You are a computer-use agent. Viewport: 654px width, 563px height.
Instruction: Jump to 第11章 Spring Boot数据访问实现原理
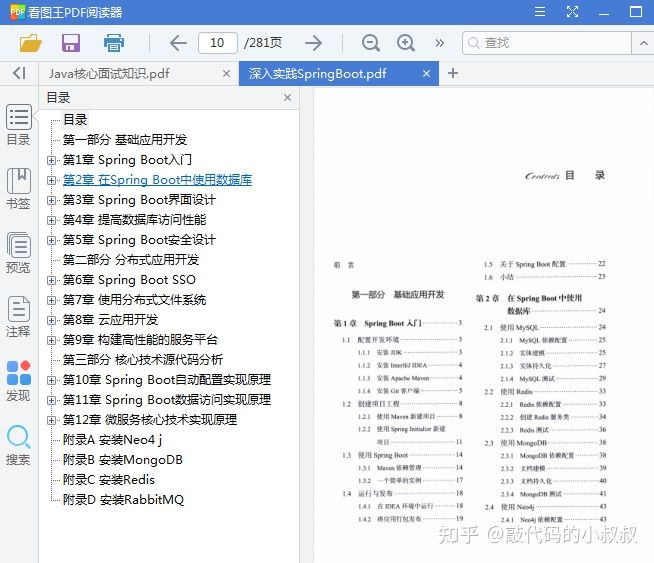(167, 400)
